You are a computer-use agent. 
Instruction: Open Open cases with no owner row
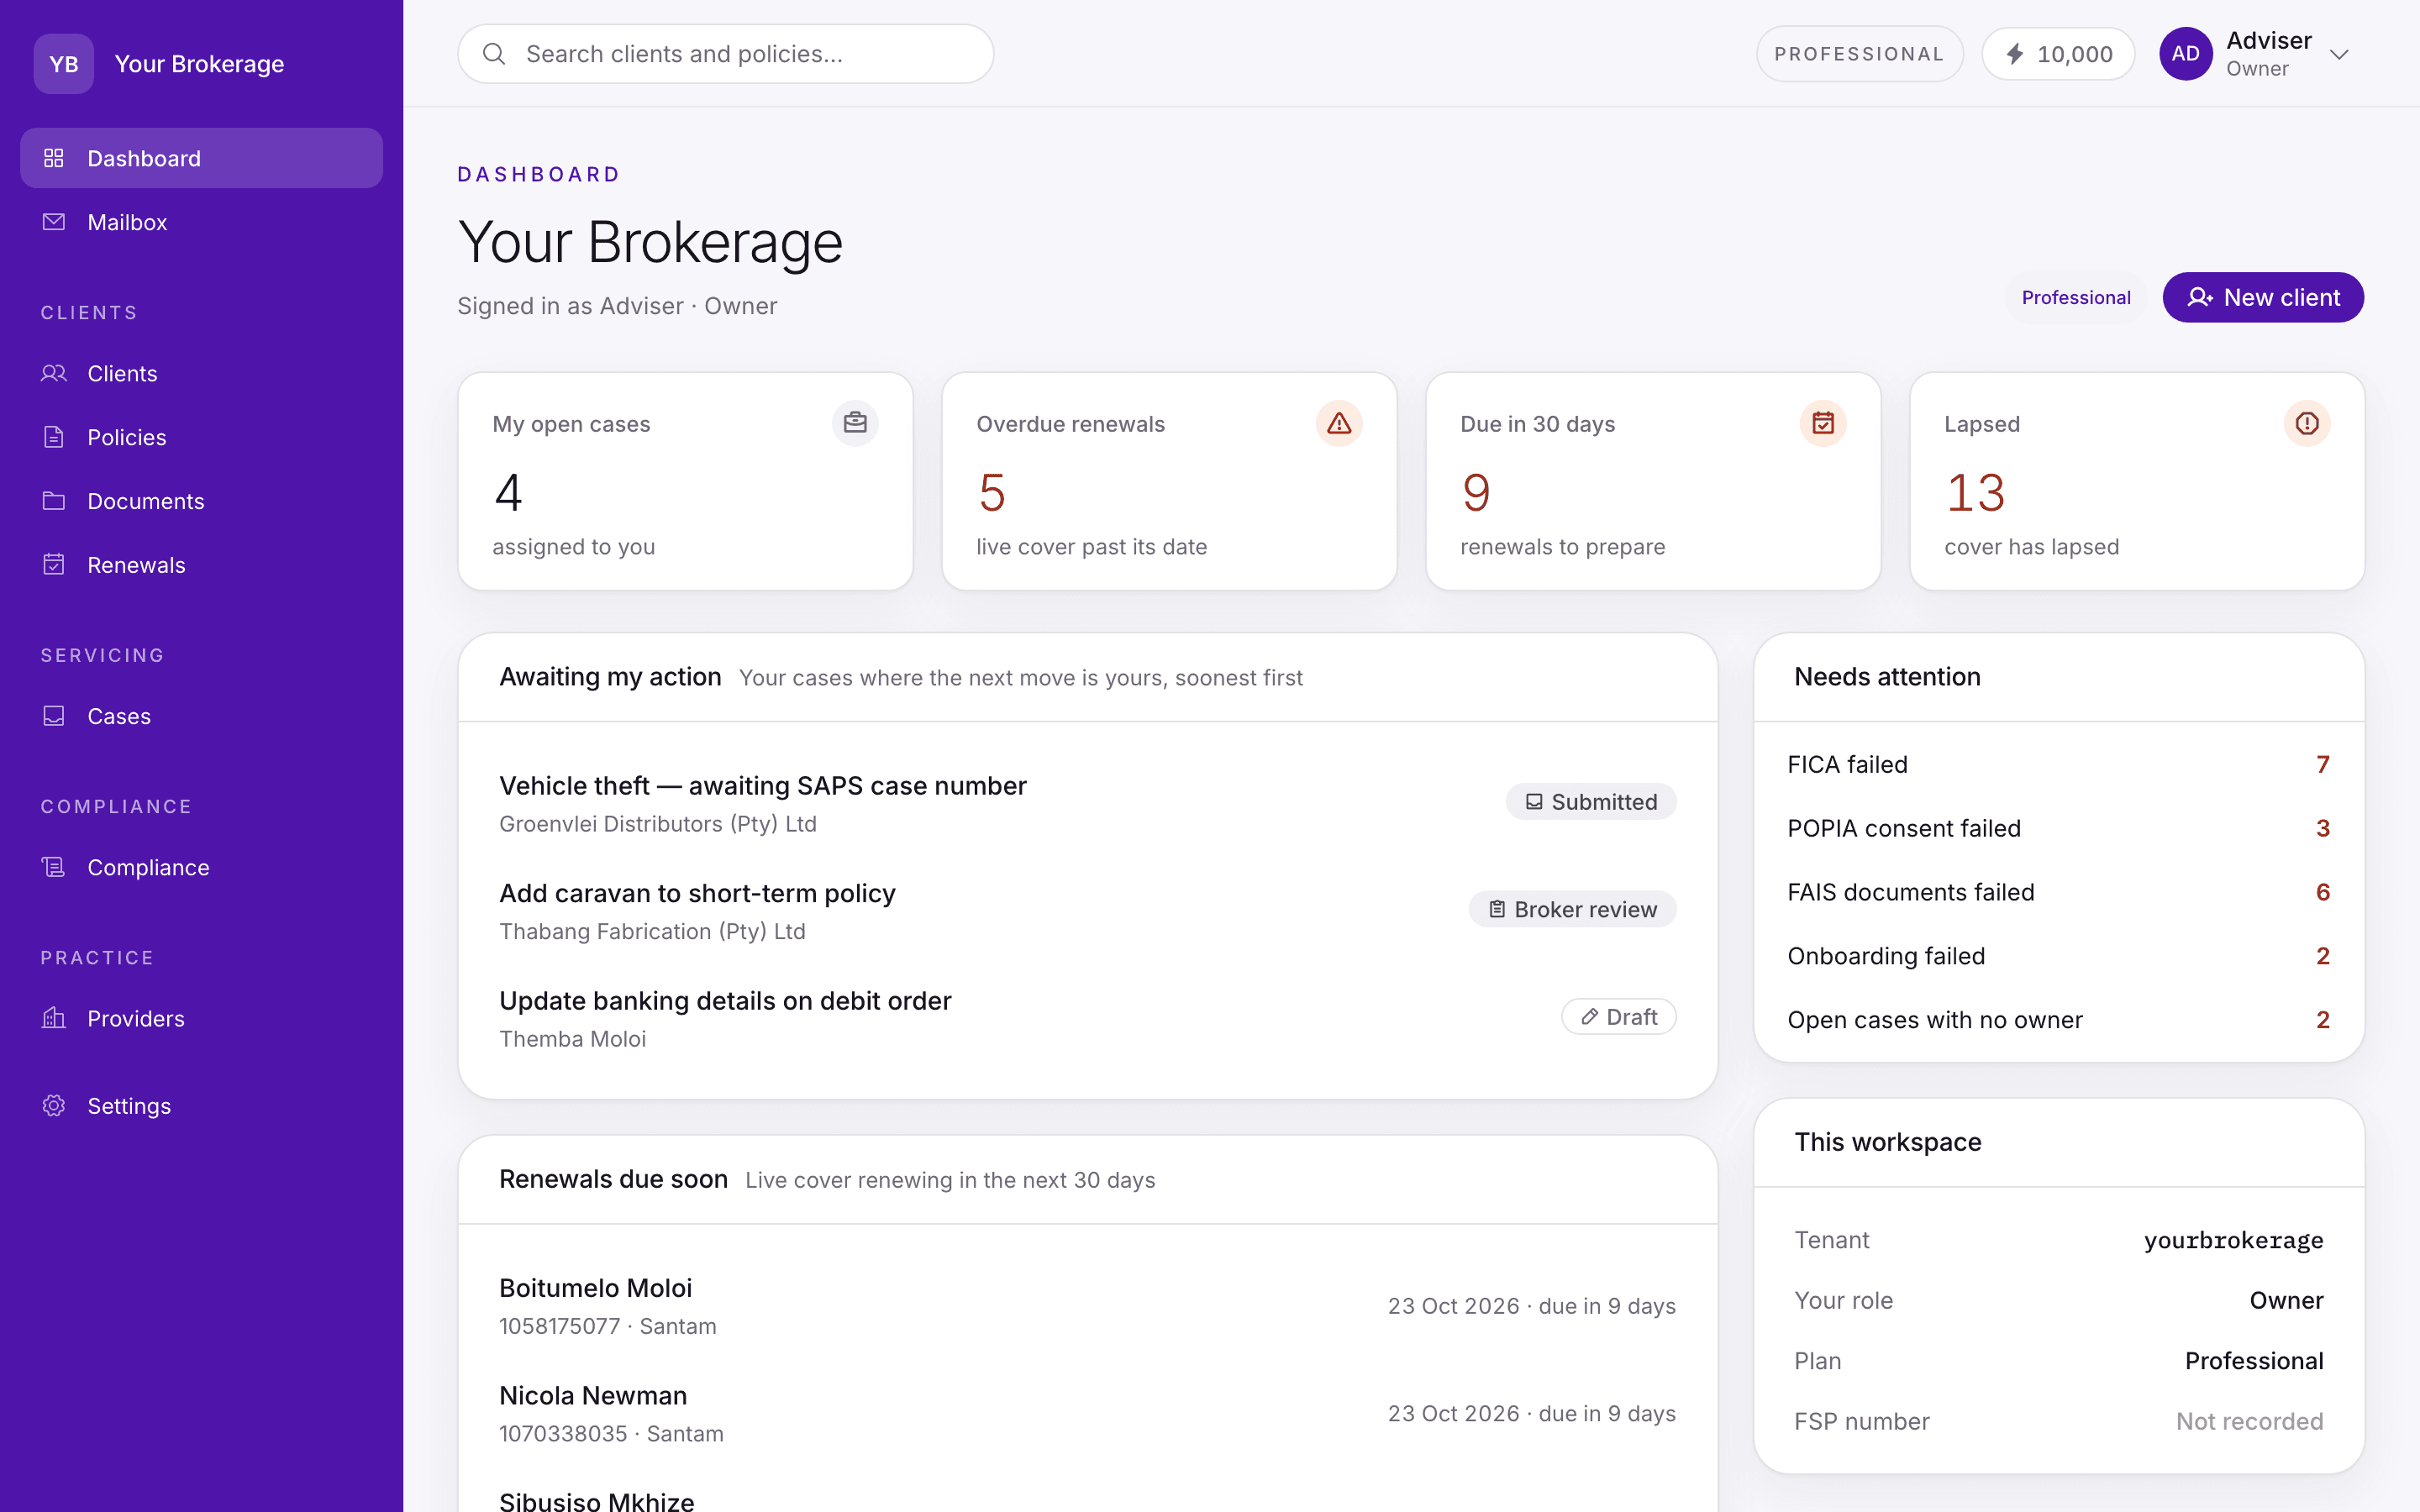pos(2058,1020)
